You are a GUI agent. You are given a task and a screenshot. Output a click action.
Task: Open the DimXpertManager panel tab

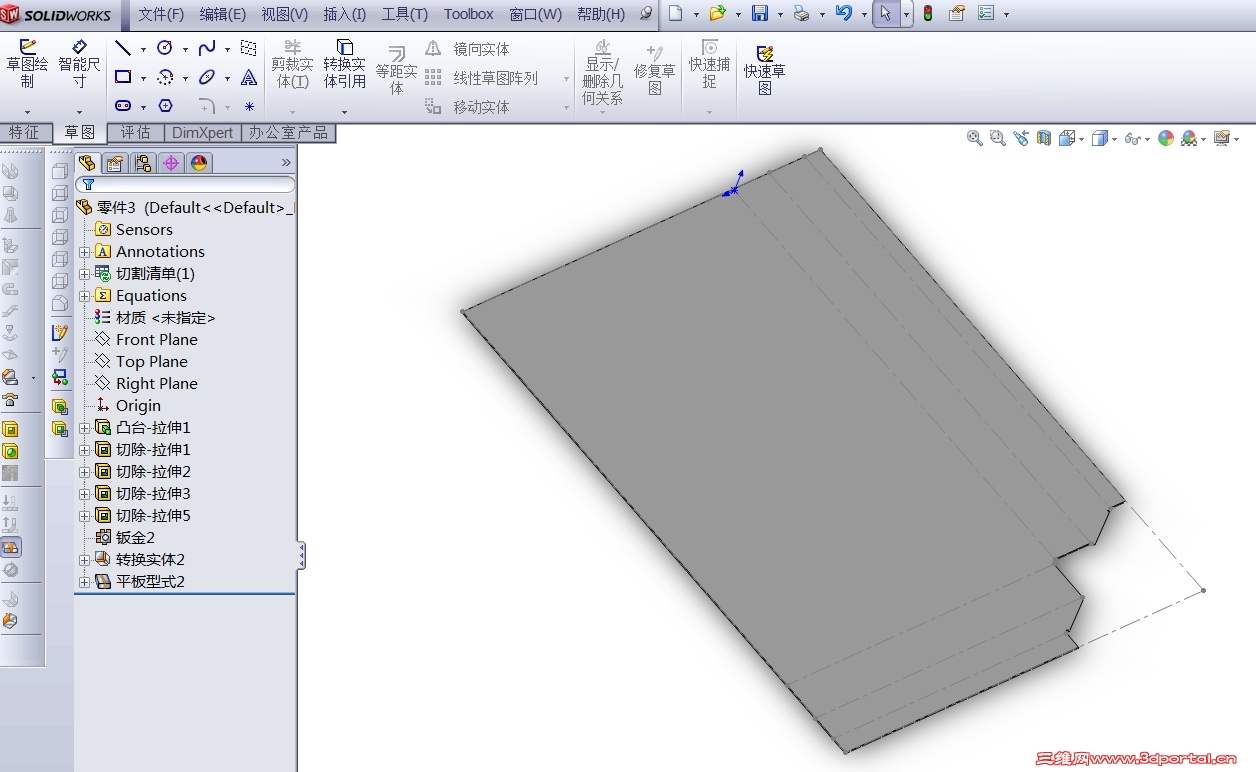coord(171,163)
